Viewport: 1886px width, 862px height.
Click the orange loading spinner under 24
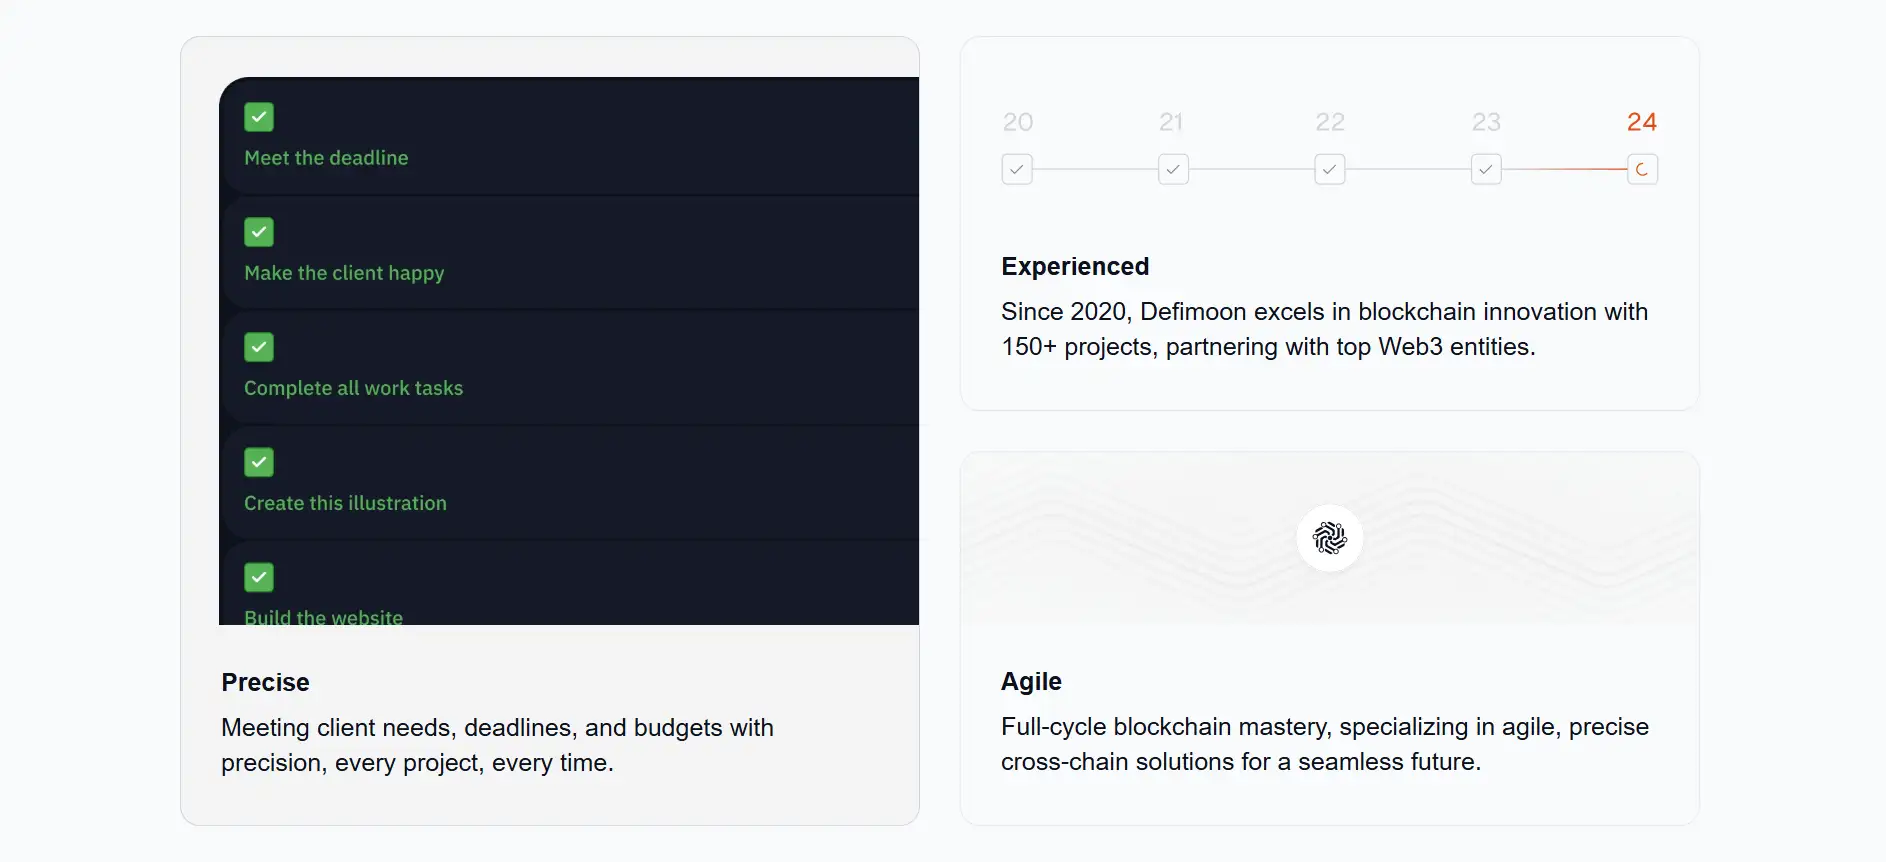[x=1642, y=170]
